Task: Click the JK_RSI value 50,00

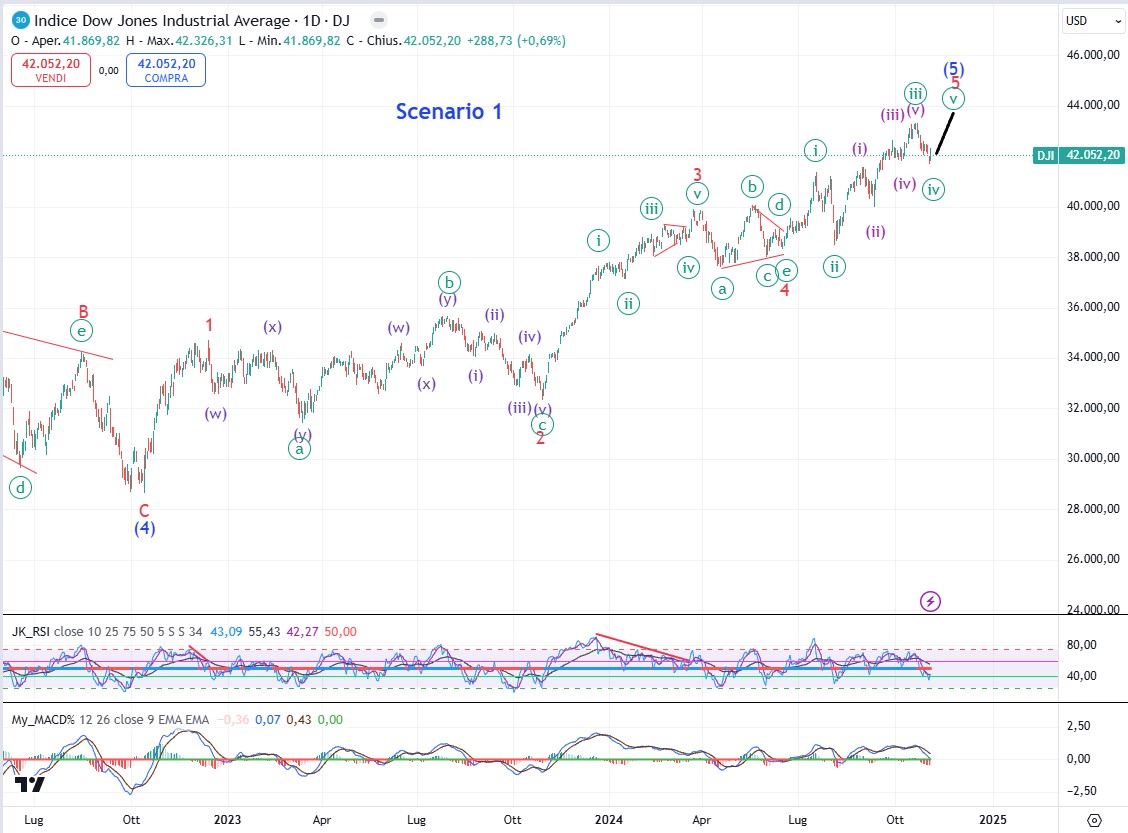Action: coord(340,632)
